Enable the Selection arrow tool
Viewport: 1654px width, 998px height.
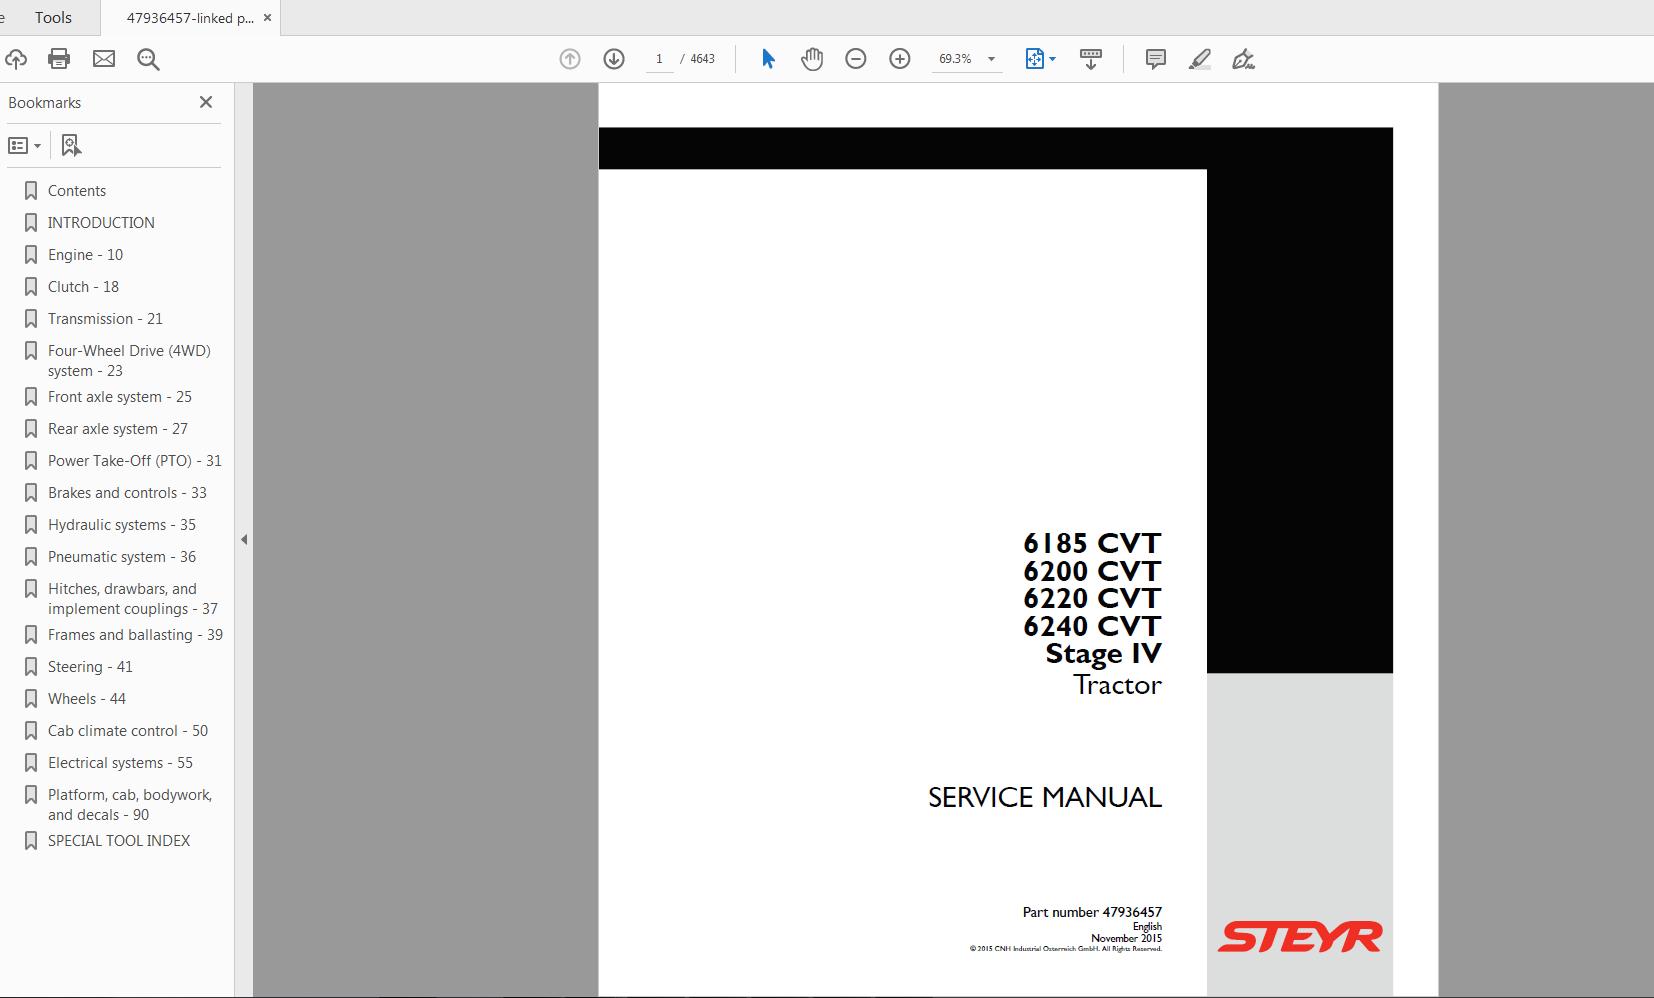[x=768, y=59]
